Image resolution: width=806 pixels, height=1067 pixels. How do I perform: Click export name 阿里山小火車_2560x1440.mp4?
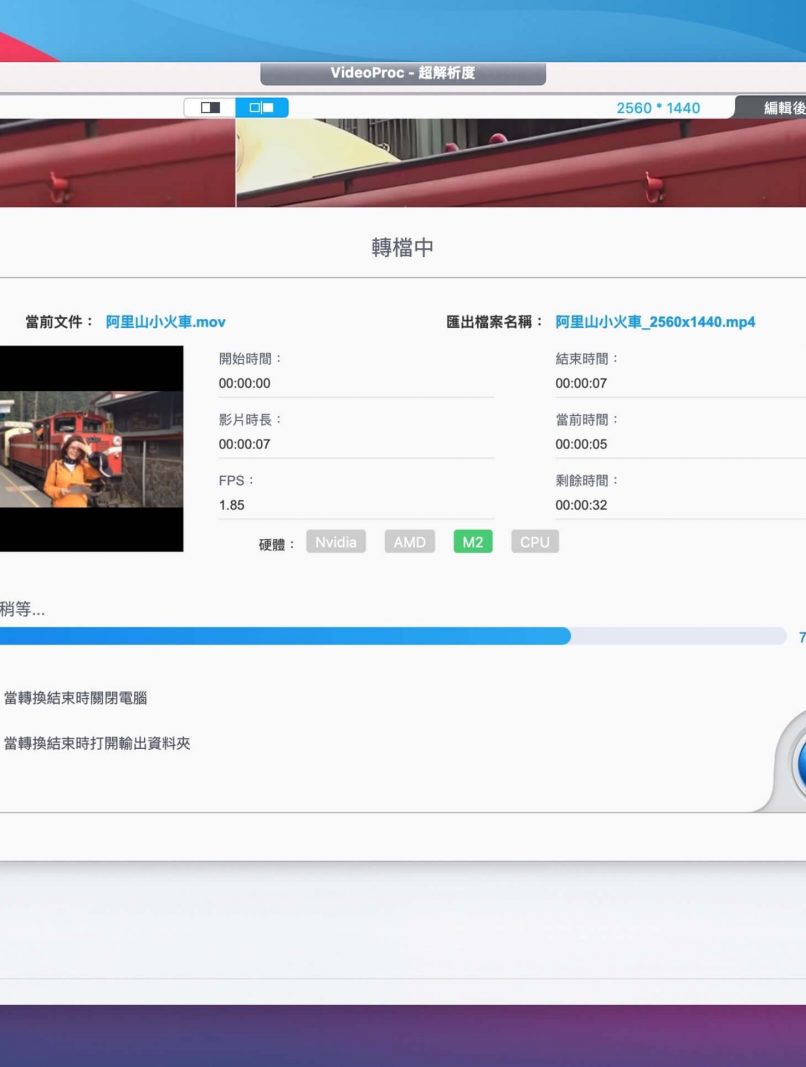click(655, 322)
